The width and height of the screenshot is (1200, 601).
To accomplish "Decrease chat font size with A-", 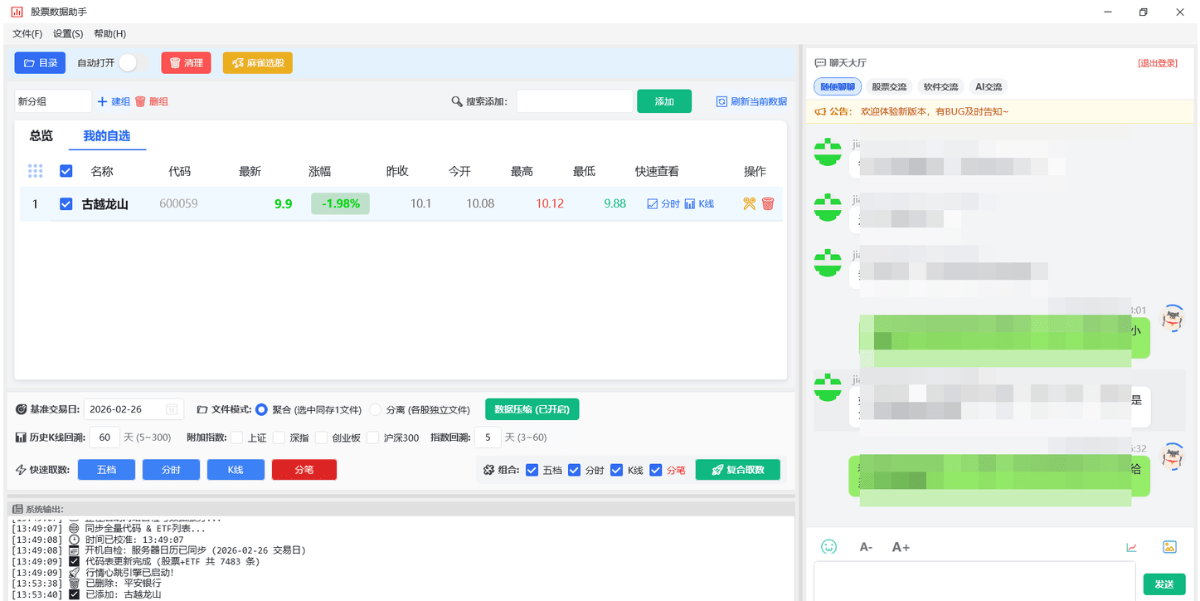I will [x=866, y=547].
